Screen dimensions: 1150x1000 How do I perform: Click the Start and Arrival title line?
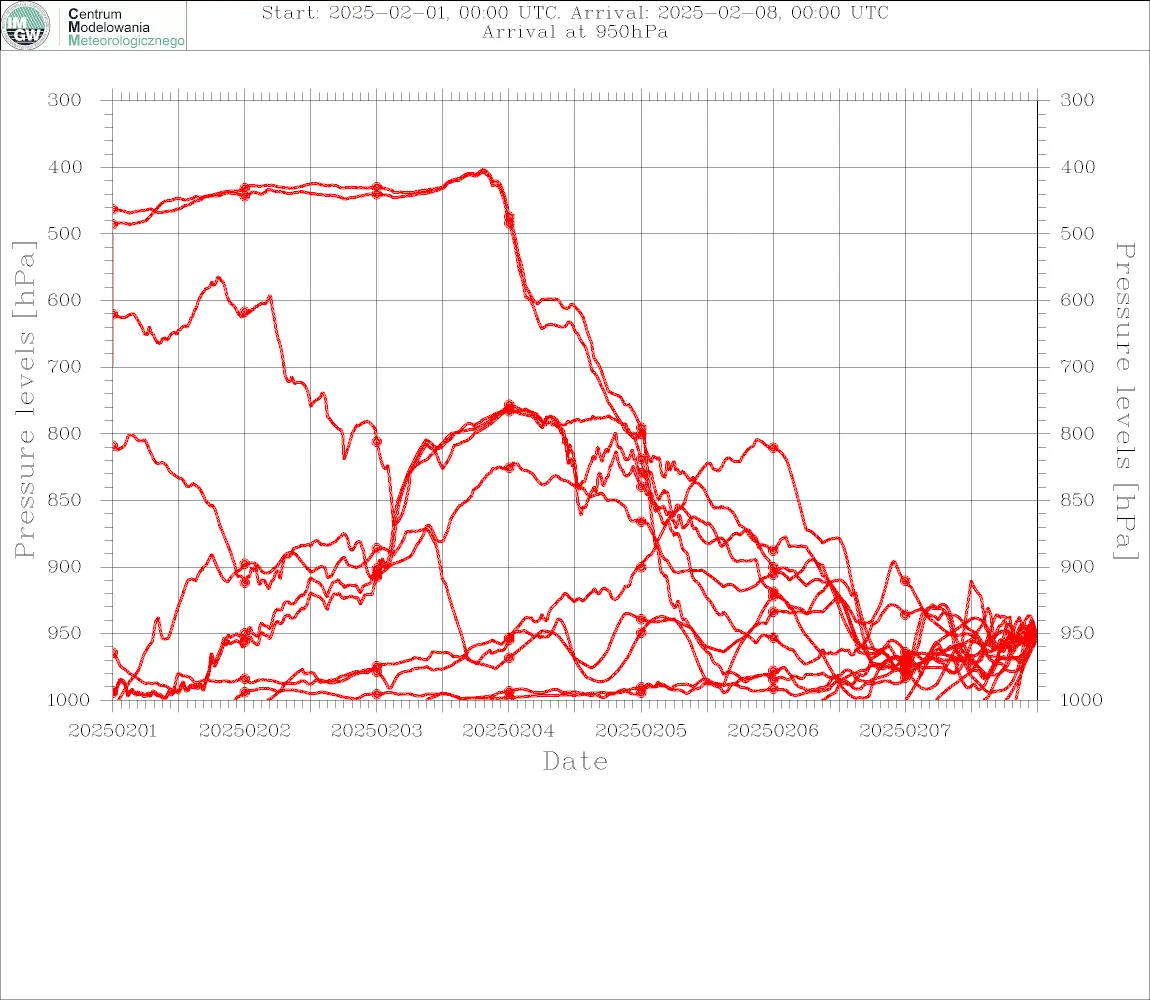[575, 12]
